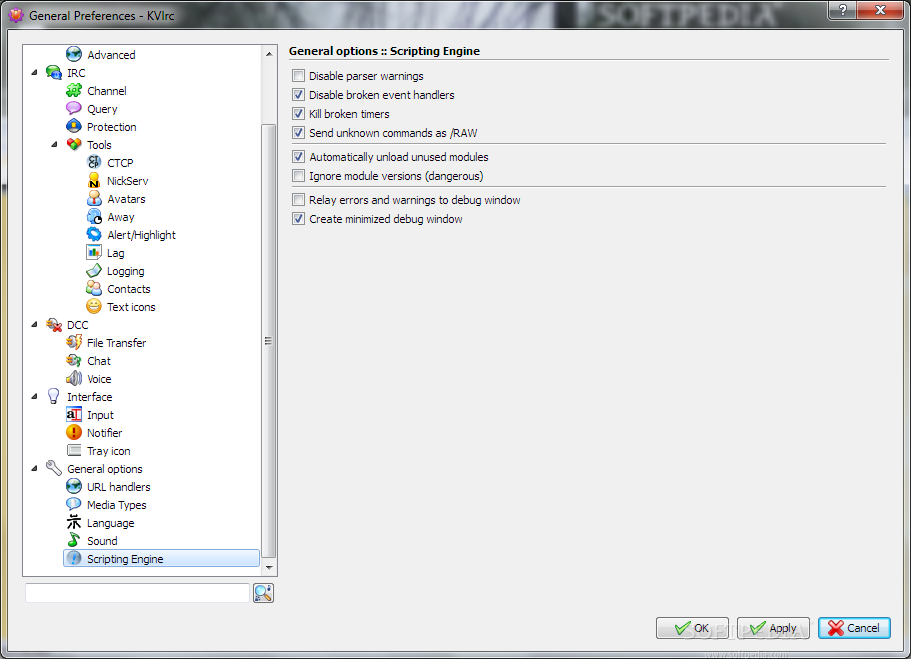This screenshot has width=911, height=659.
Task: Open the CTCP settings icon
Action: tap(94, 163)
